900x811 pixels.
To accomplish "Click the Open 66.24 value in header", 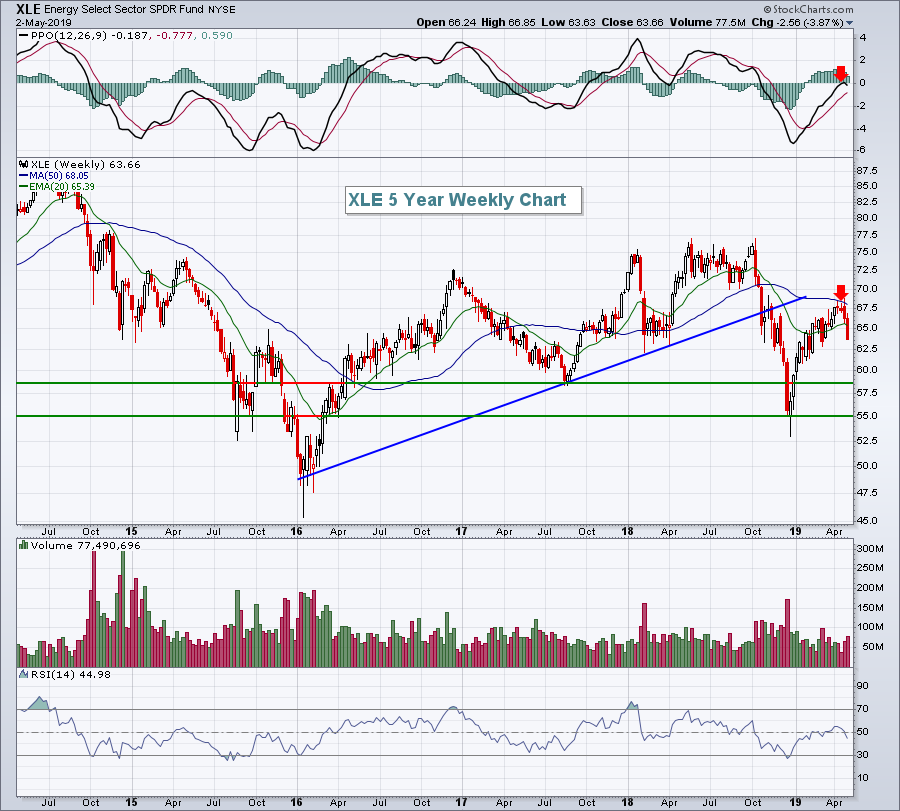I will (447, 22).
